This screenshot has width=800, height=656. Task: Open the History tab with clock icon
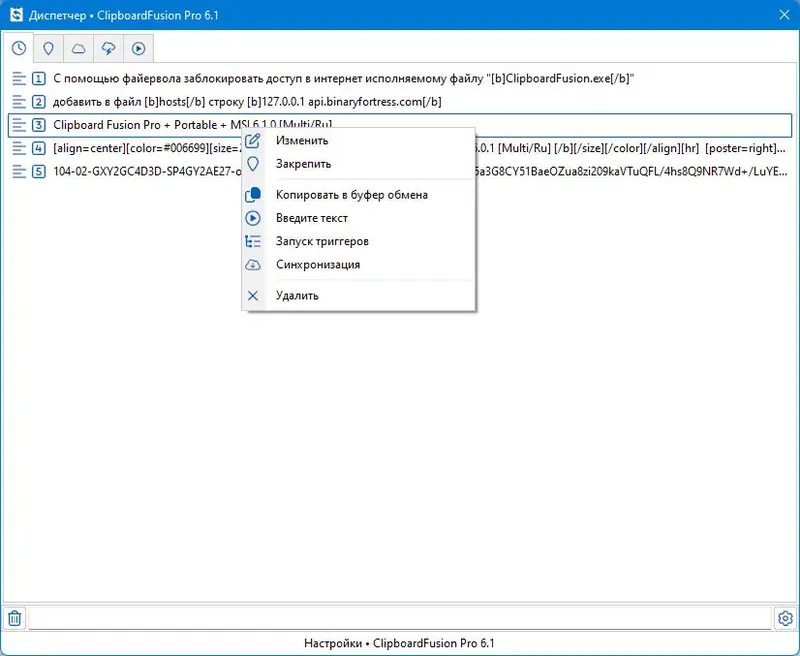click(x=19, y=48)
